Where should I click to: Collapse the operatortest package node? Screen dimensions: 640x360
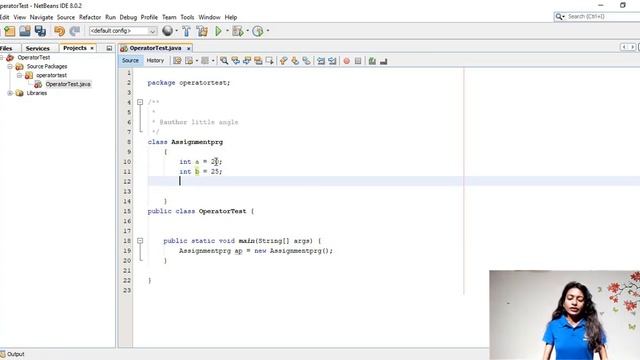tap(19, 76)
